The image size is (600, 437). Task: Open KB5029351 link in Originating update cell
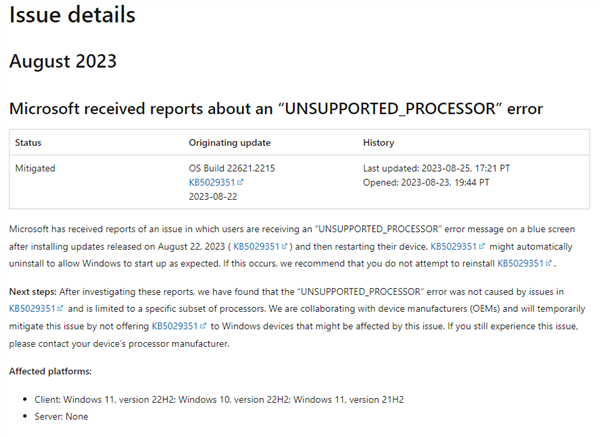212,183
